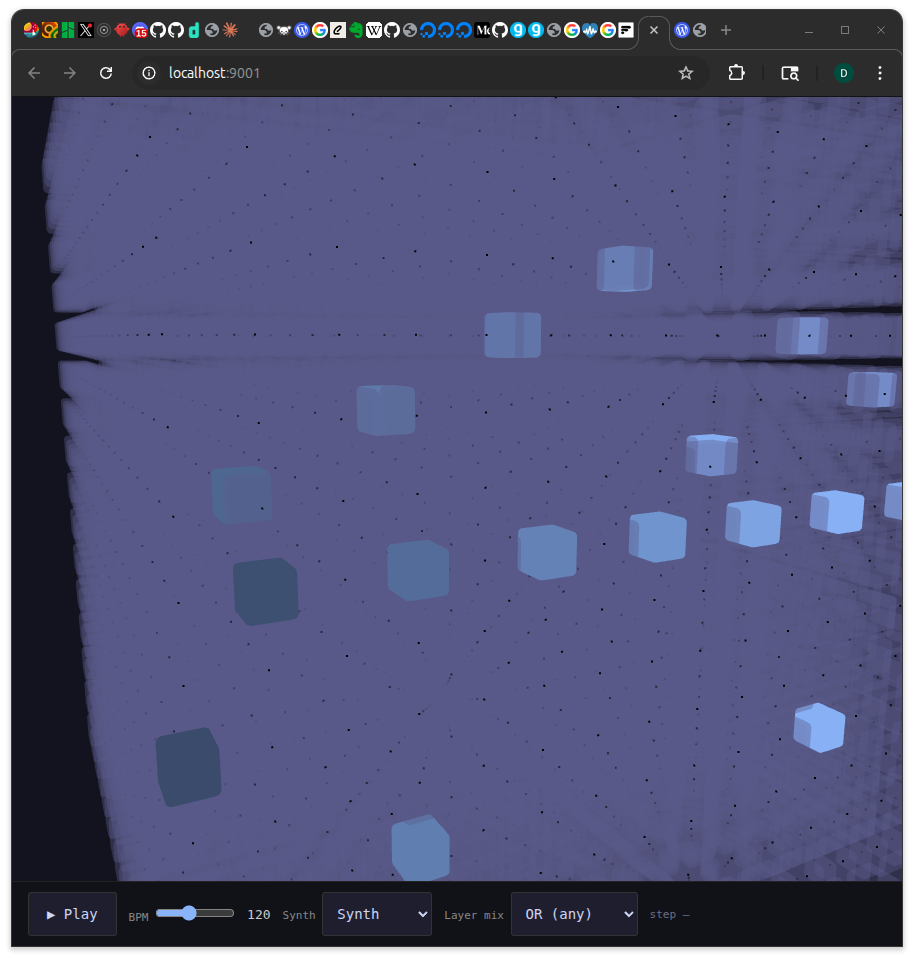
Task: Open the Synth instrument dropdown
Action: tap(376, 914)
